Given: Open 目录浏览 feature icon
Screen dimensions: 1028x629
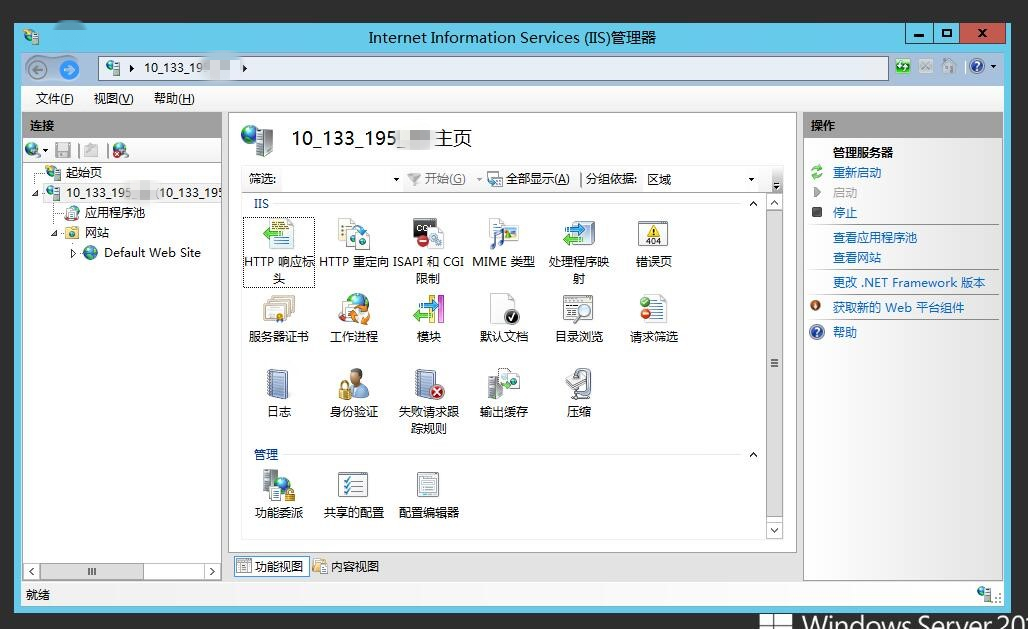Looking at the screenshot, I should (x=578, y=319).
